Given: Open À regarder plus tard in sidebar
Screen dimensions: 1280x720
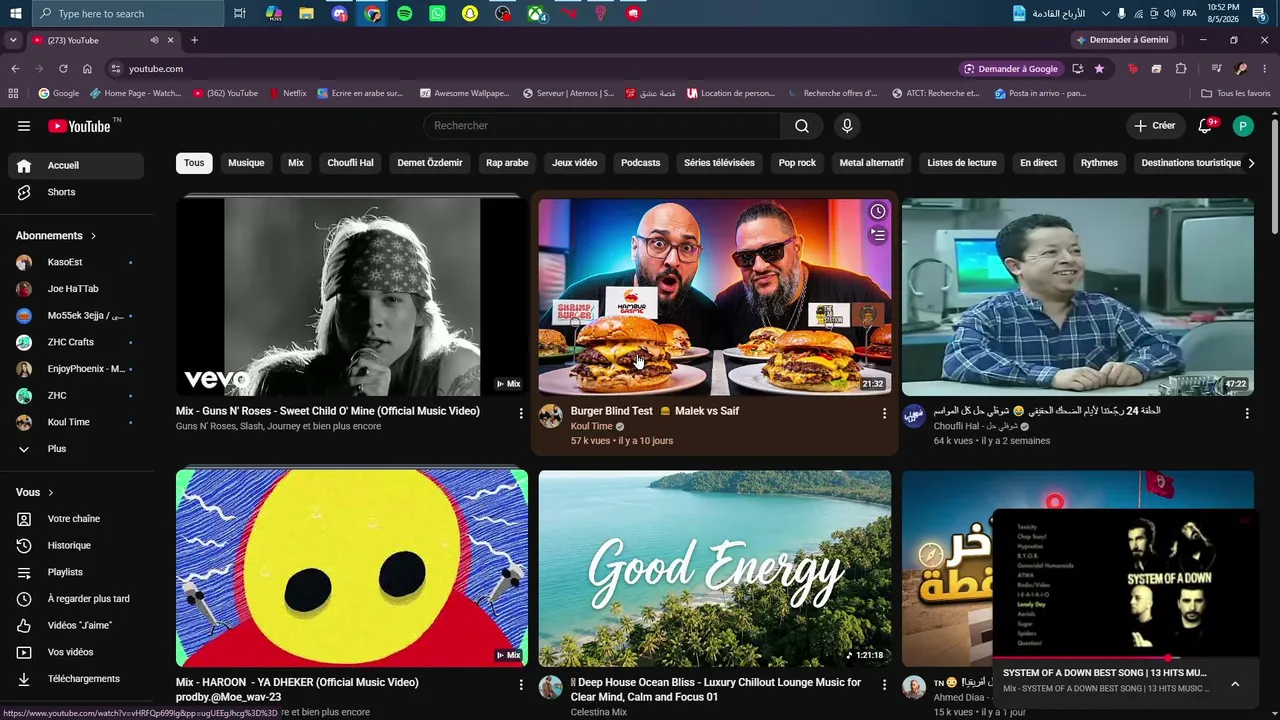Looking at the screenshot, I should [76, 599].
